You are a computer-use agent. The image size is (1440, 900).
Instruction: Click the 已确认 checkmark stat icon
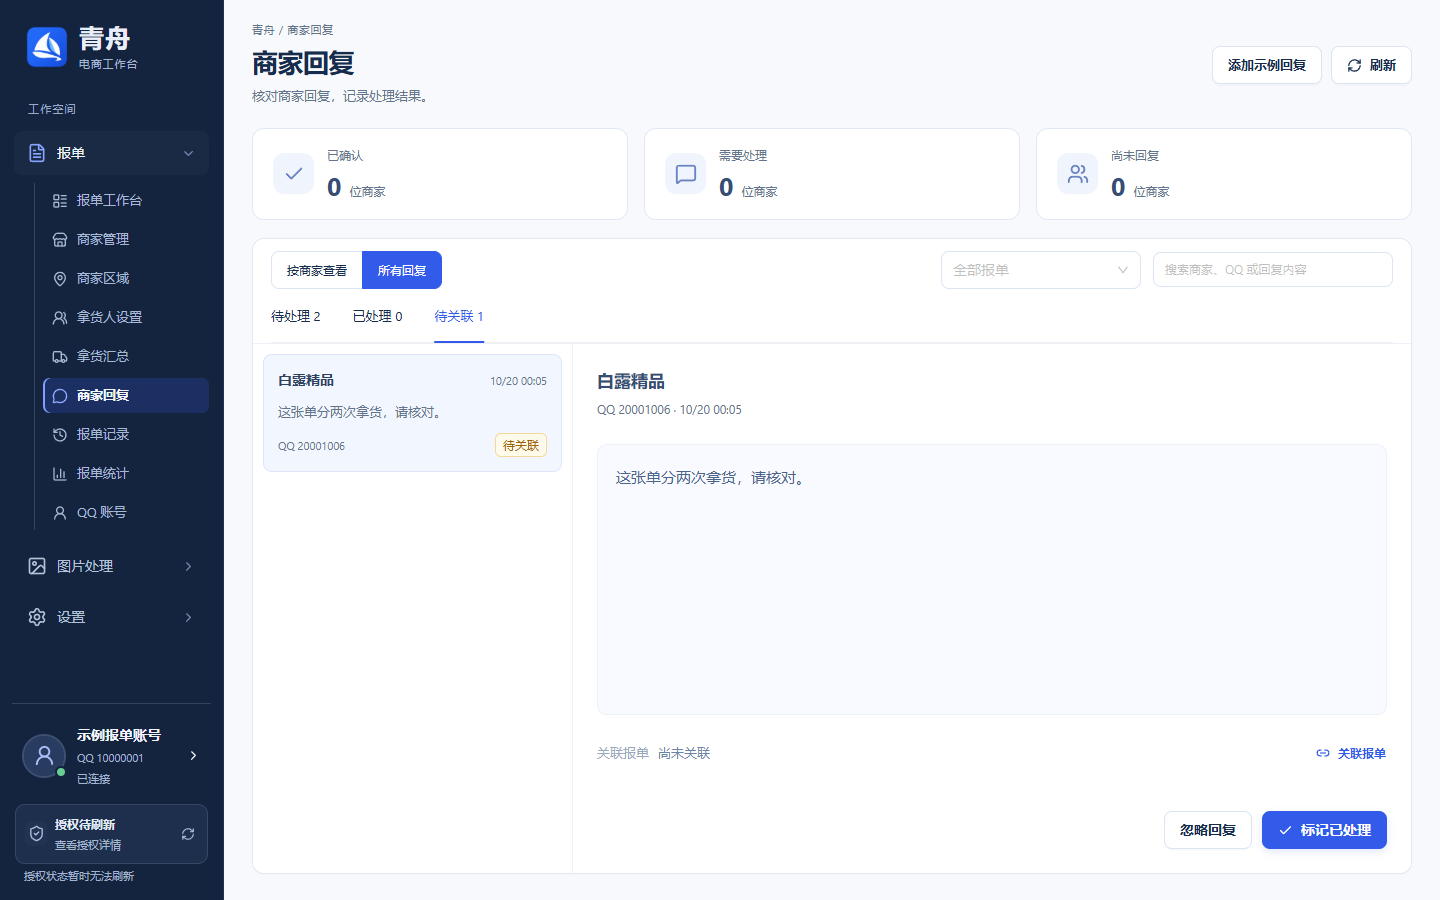coord(294,174)
